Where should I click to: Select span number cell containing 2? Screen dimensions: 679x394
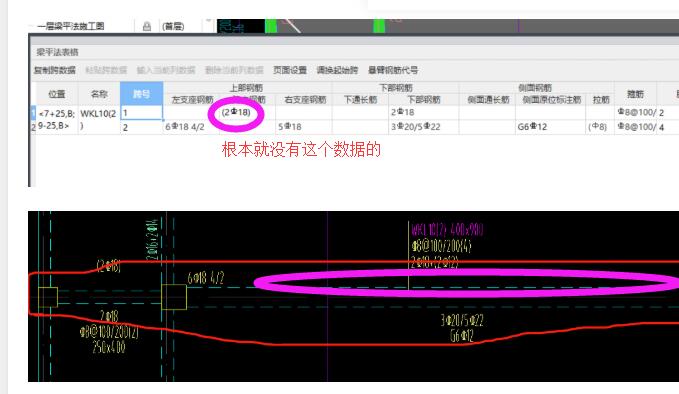(142, 127)
